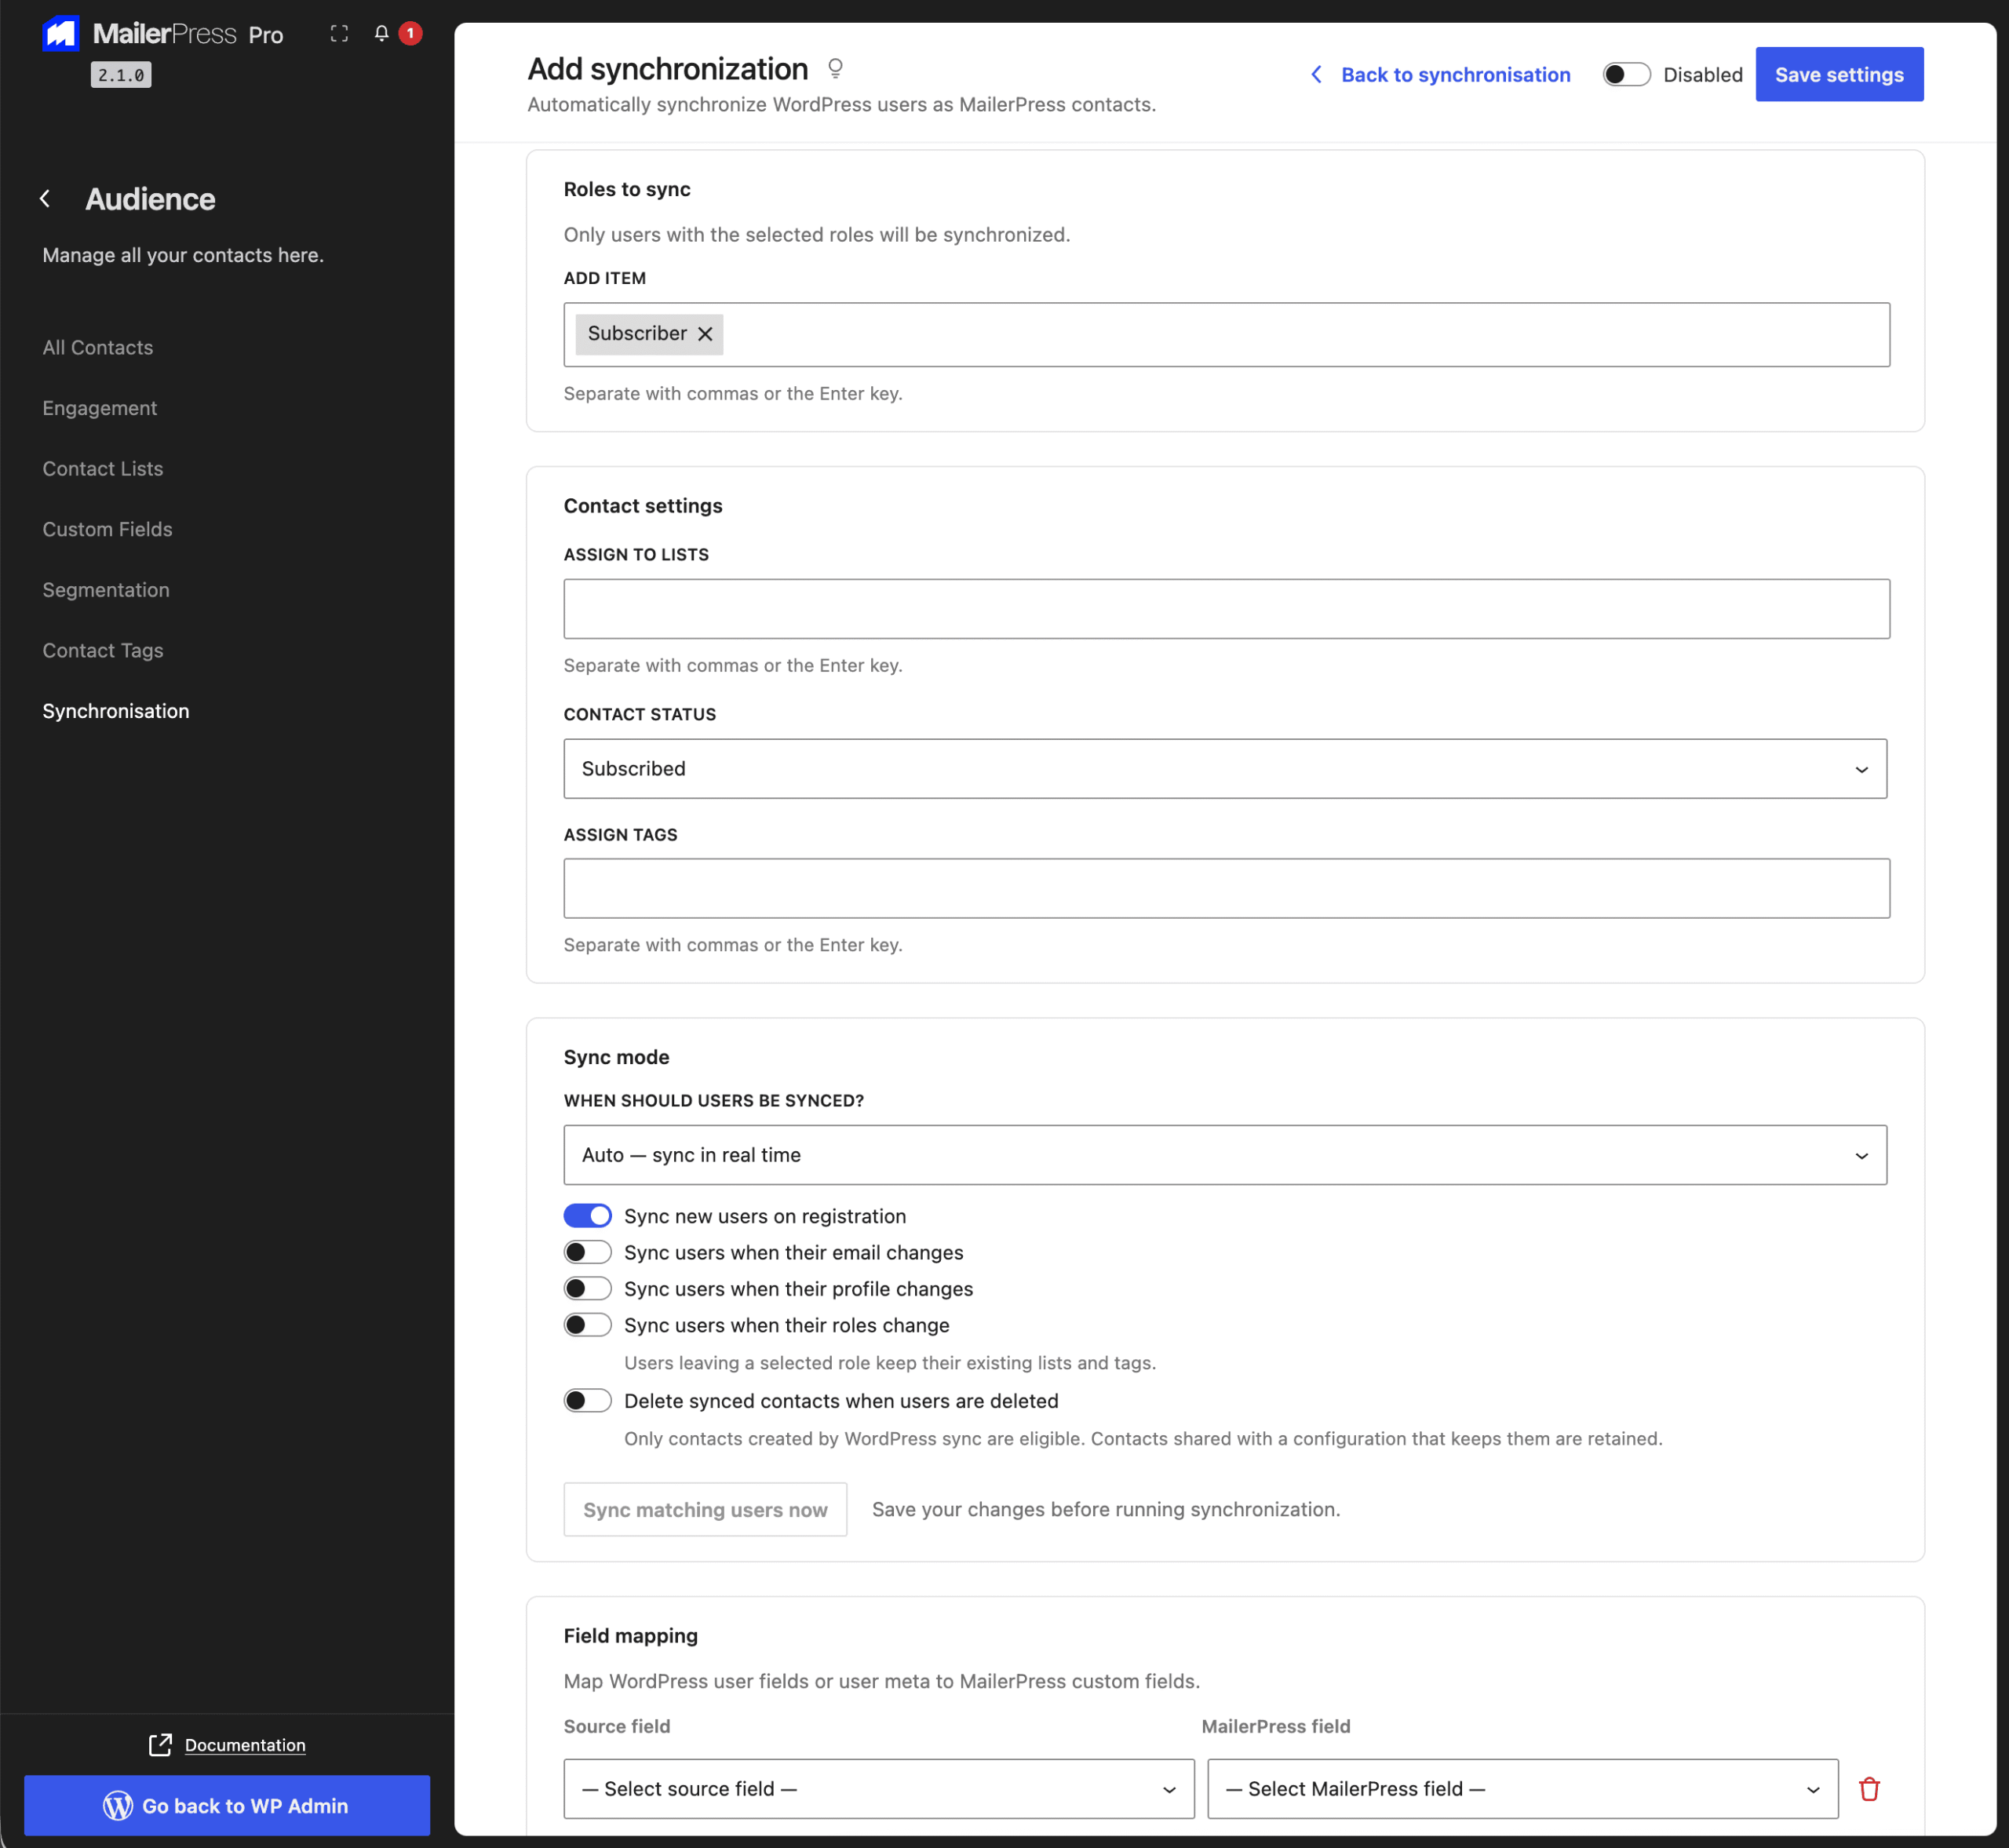Toggle the Disabled synchronization switch
2009x1848 pixels.
(1626, 74)
